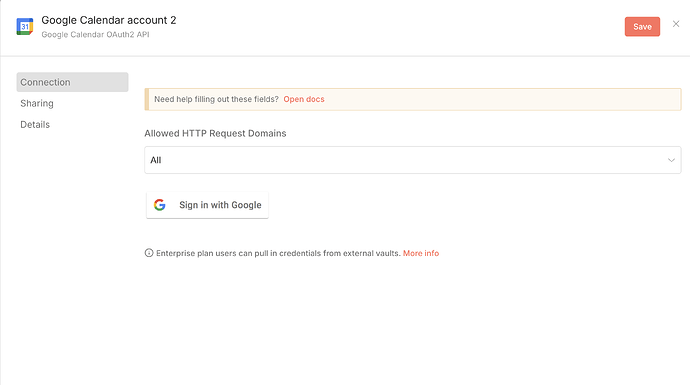Close the credential dialog with X

click(676, 24)
